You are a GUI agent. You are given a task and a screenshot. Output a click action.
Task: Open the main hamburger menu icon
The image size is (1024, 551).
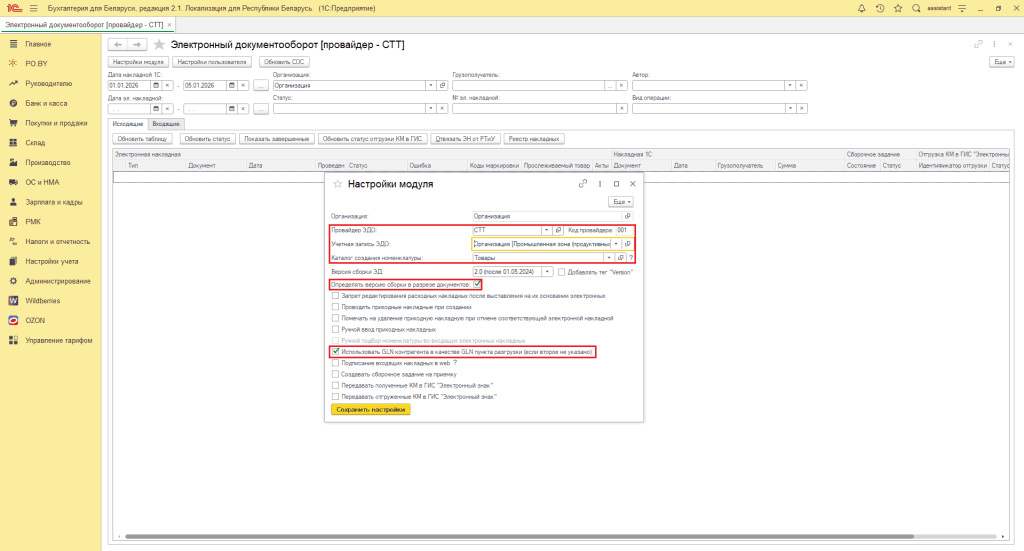coord(33,8)
